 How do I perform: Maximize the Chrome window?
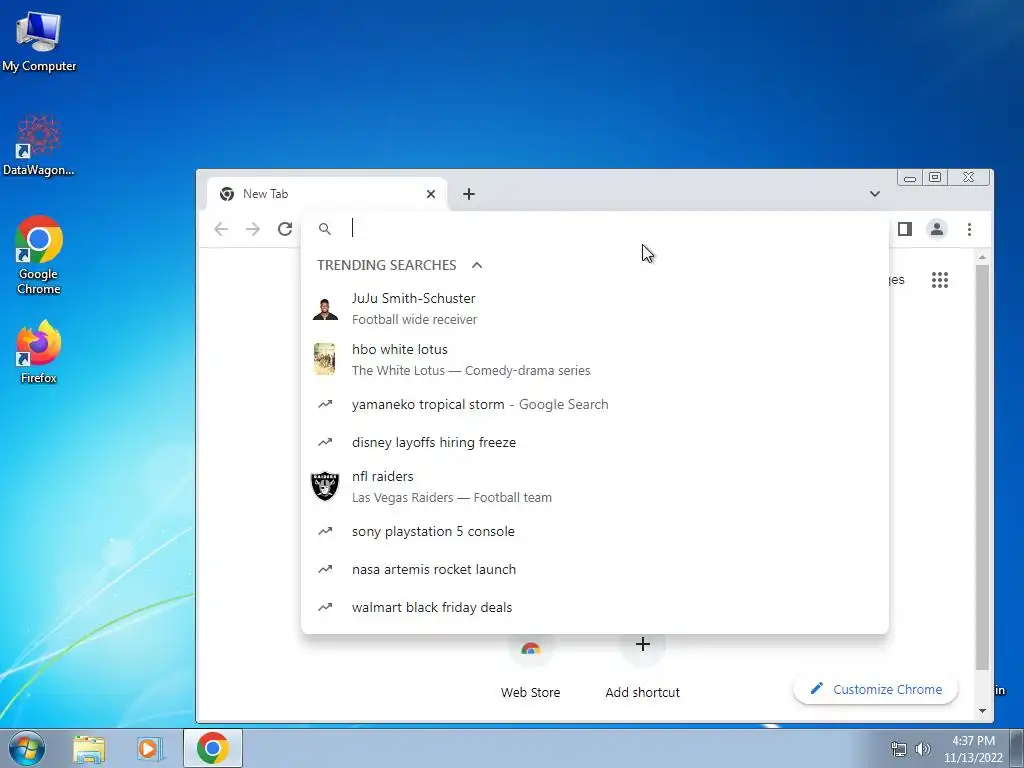click(x=935, y=178)
